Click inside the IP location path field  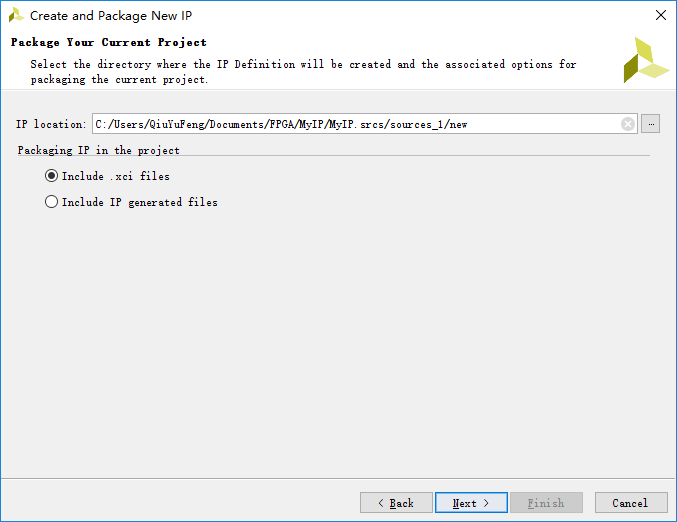click(x=356, y=124)
